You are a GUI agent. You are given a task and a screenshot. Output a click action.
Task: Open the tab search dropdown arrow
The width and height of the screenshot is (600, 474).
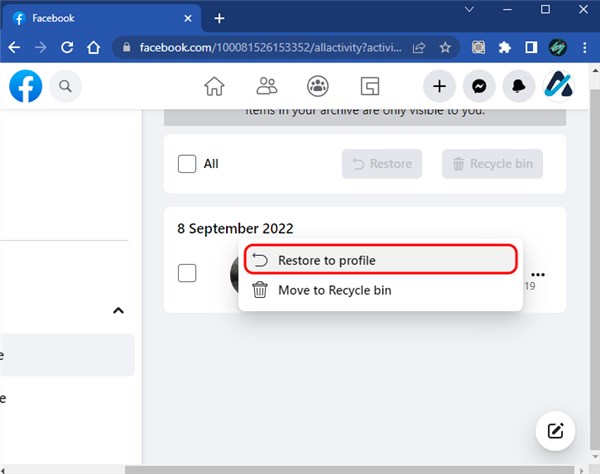click(469, 9)
